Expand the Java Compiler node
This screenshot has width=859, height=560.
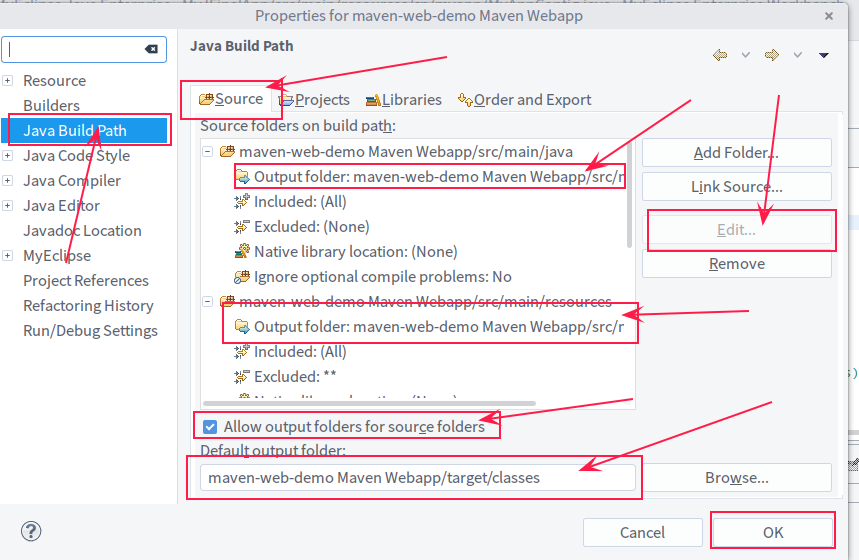pyautogui.click(x=8, y=180)
